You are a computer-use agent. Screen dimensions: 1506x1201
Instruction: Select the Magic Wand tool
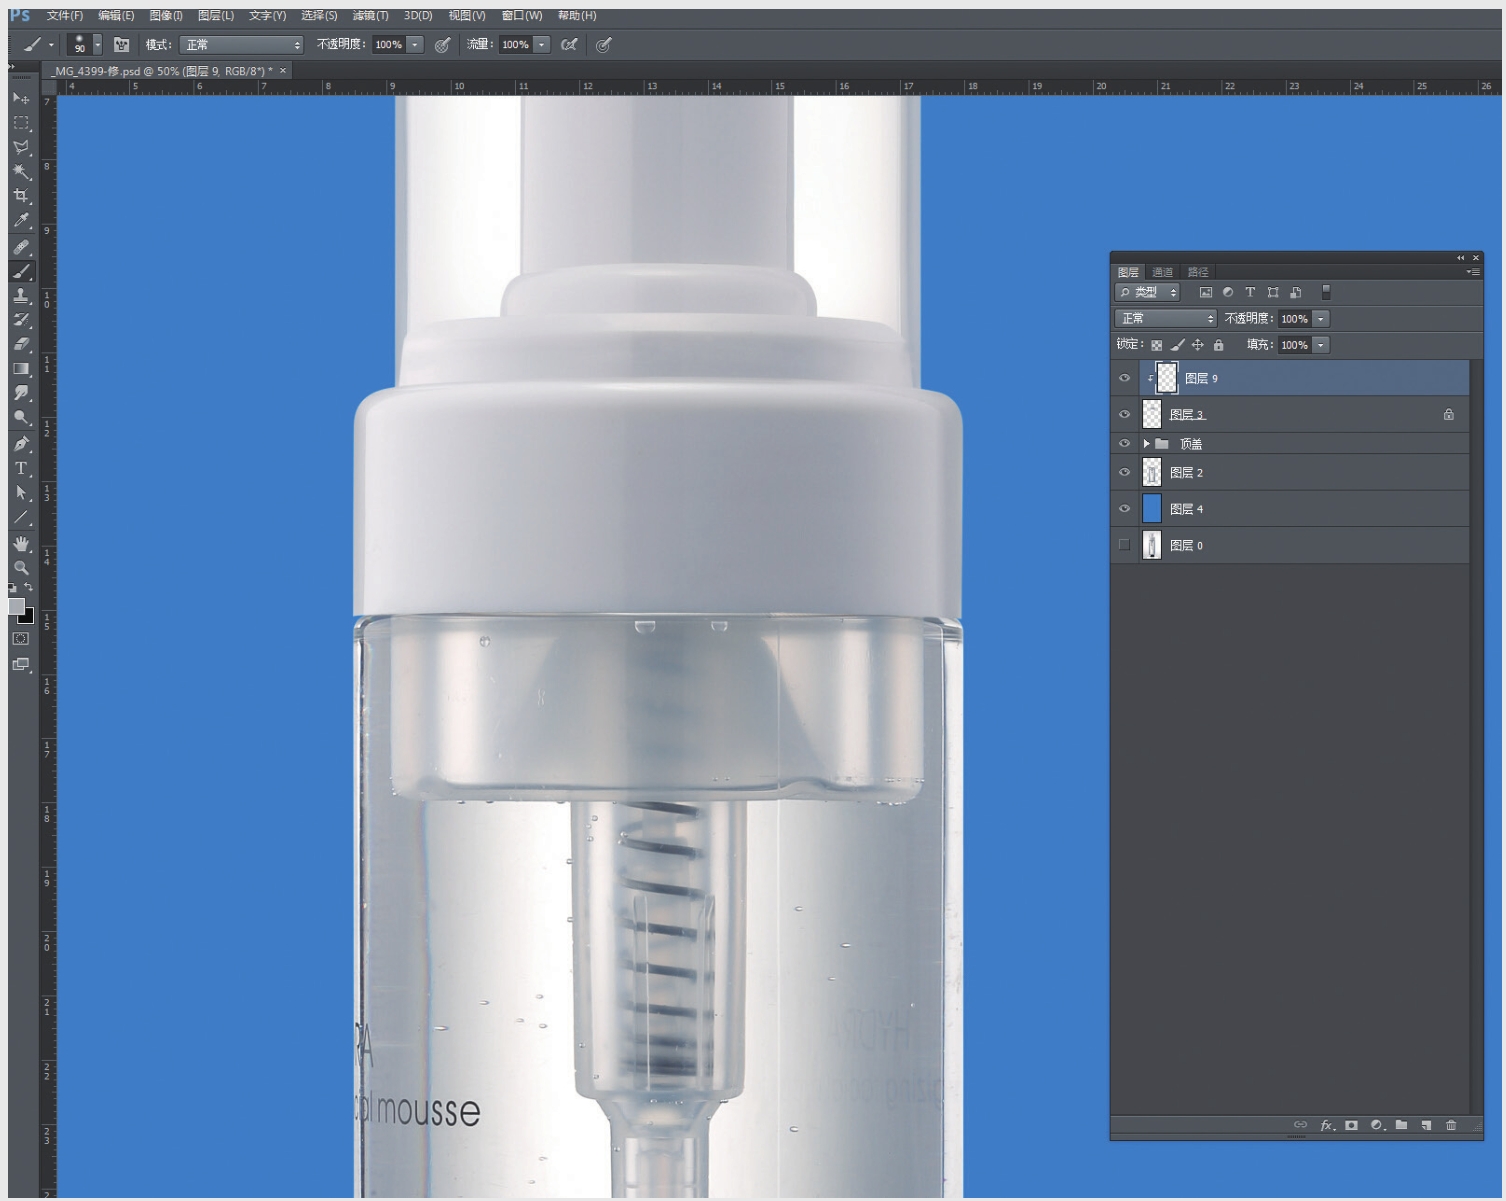(21, 172)
